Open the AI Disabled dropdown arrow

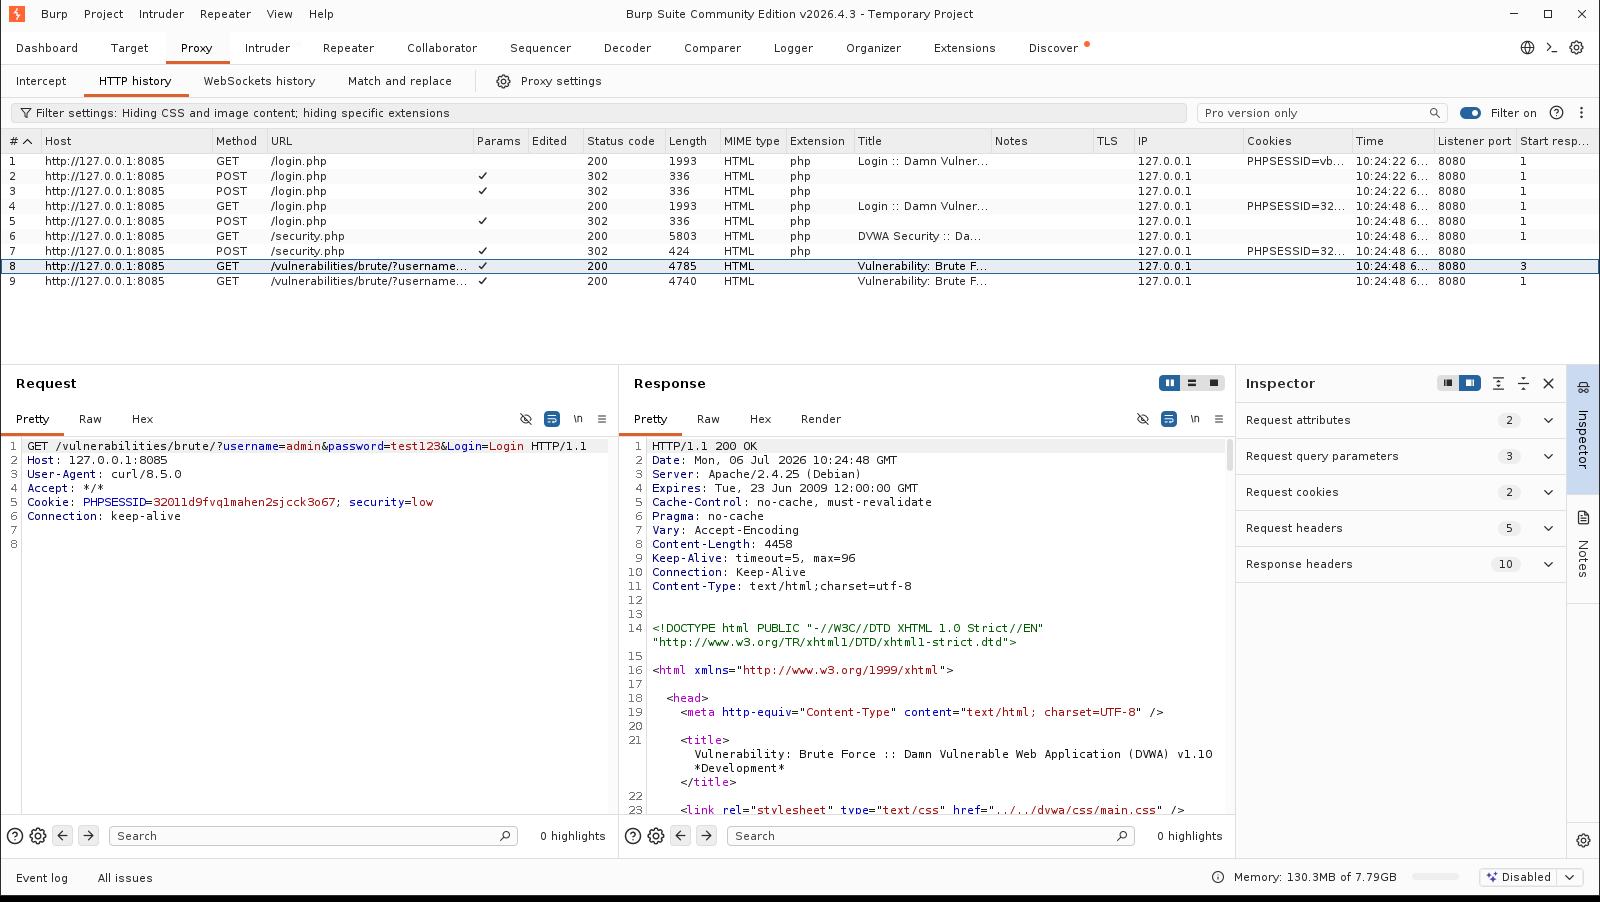pos(1570,877)
